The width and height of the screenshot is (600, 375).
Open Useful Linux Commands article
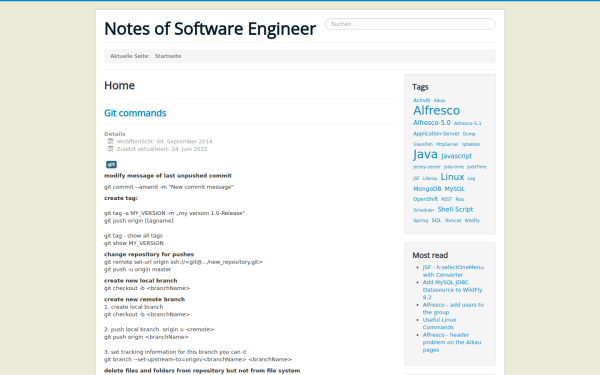pos(439,323)
